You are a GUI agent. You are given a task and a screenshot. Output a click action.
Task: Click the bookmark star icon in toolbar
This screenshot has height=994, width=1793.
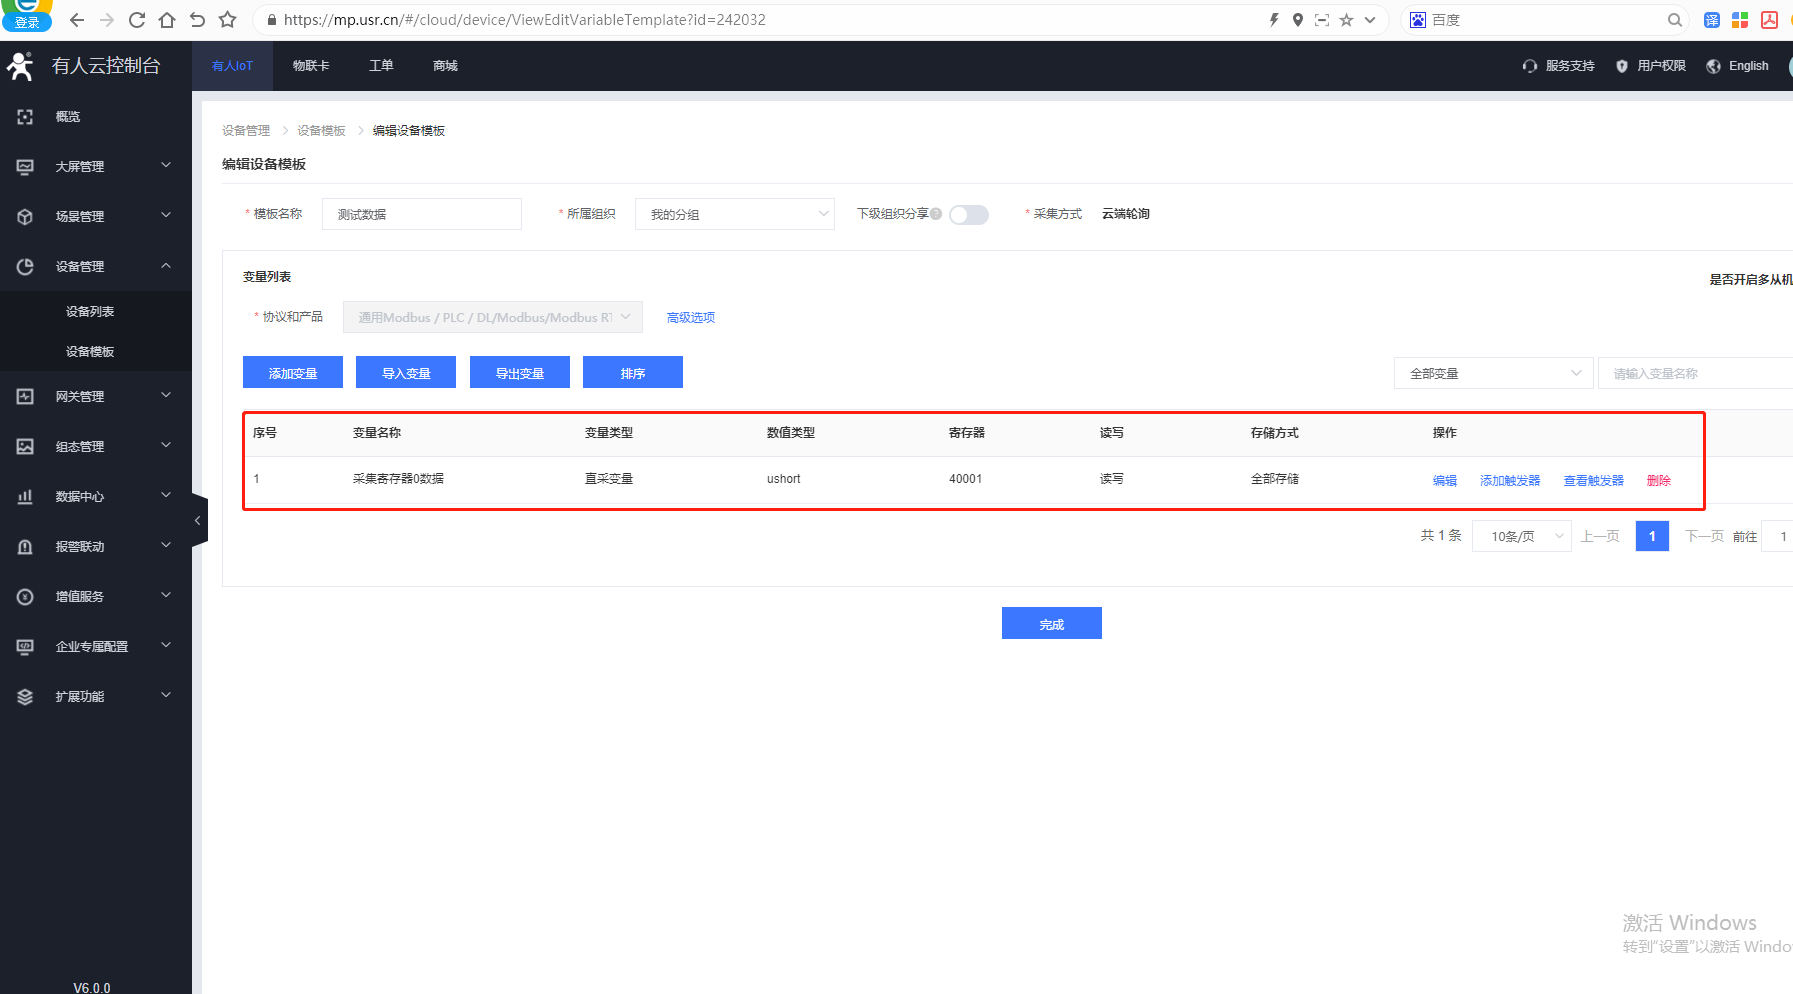[228, 20]
